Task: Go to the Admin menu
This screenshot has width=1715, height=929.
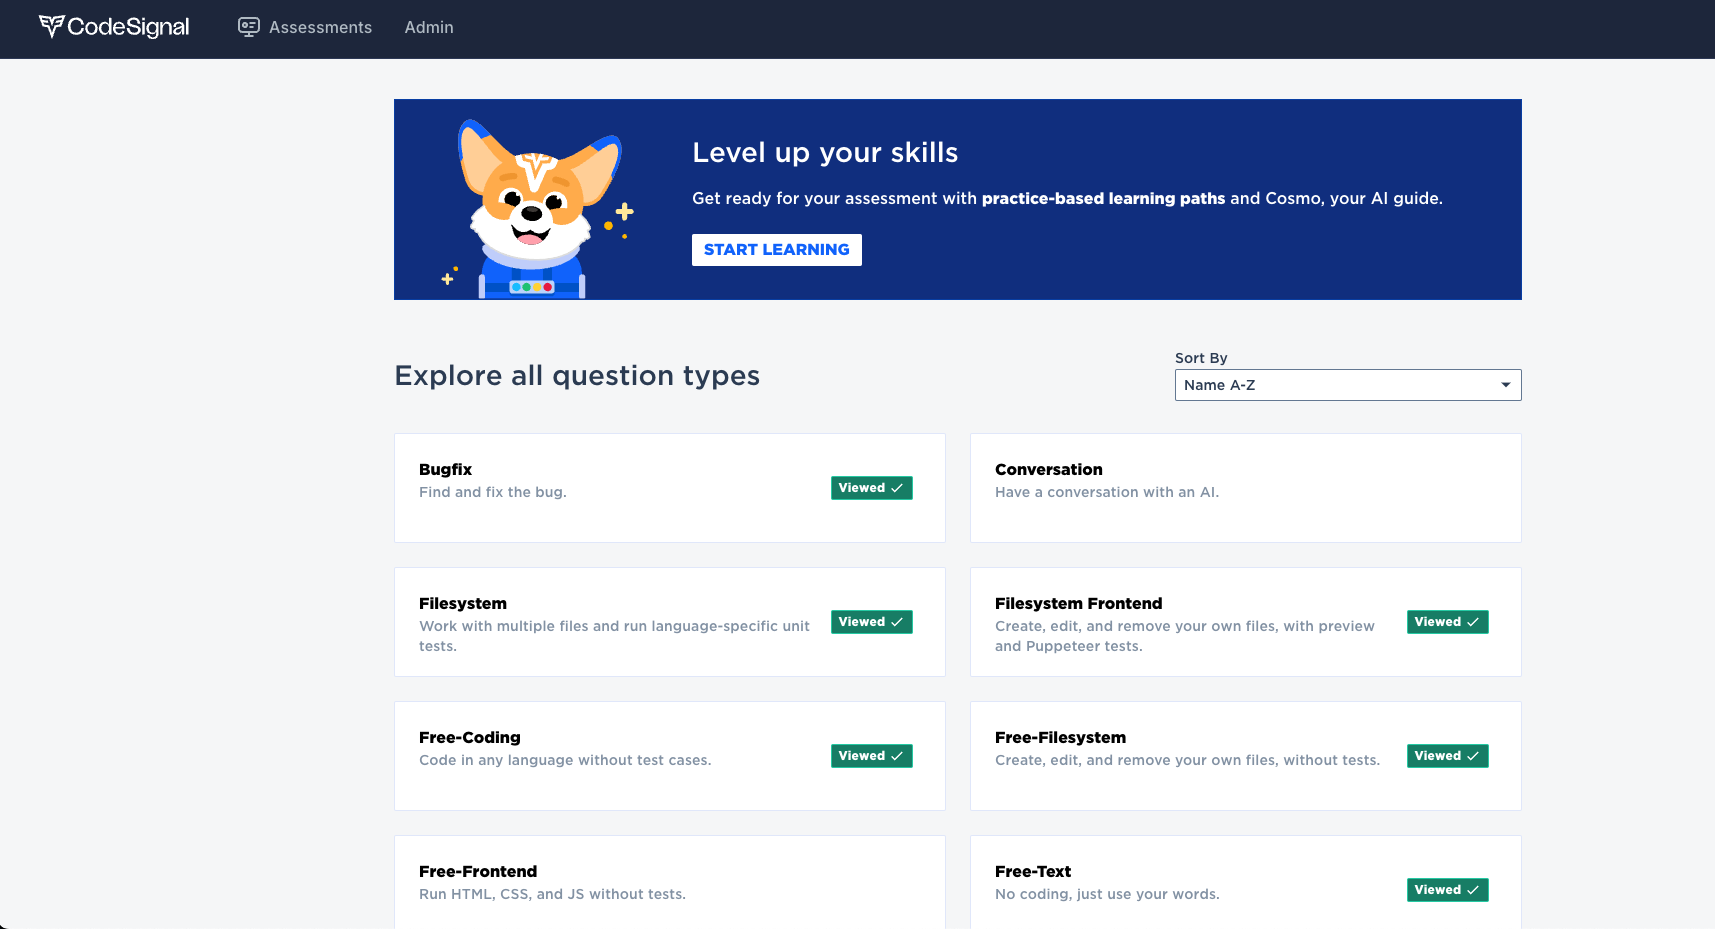Action: pyautogui.click(x=429, y=27)
